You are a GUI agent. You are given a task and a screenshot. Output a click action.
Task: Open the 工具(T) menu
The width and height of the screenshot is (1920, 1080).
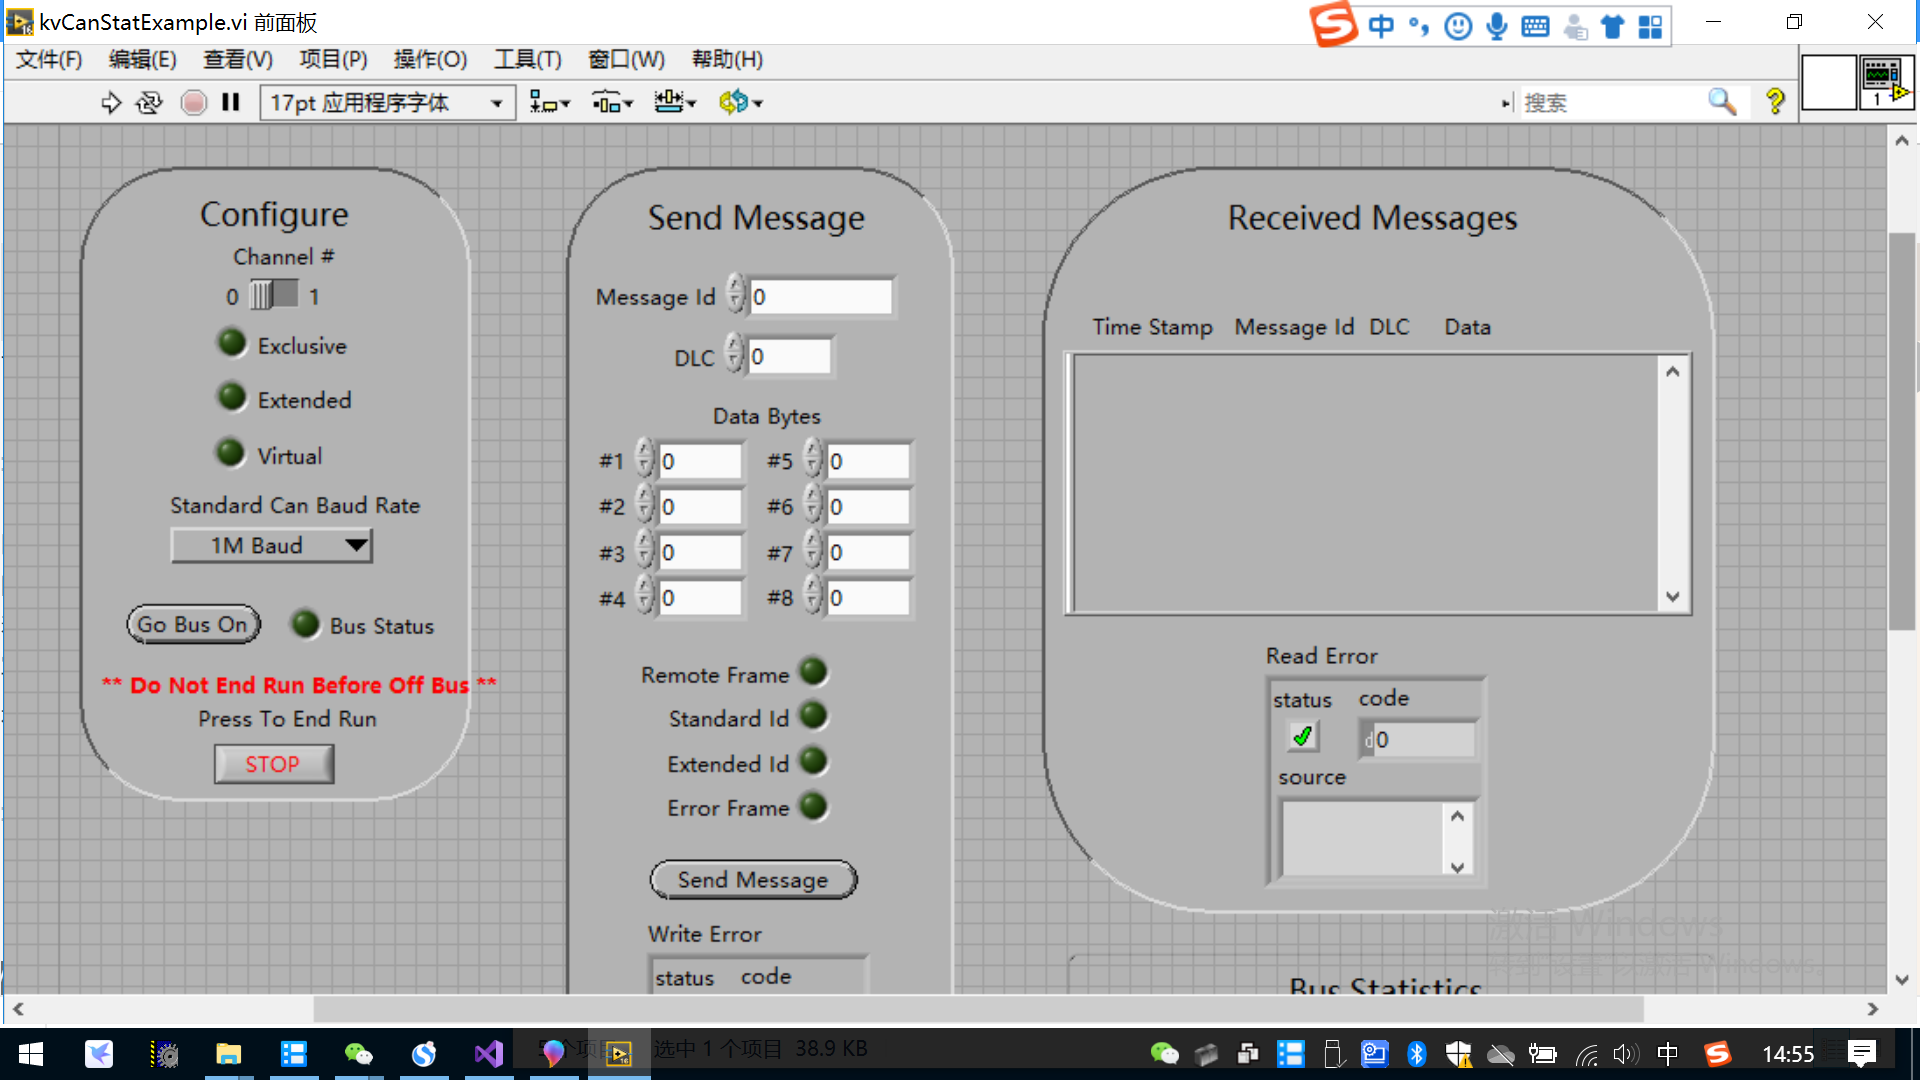point(527,59)
